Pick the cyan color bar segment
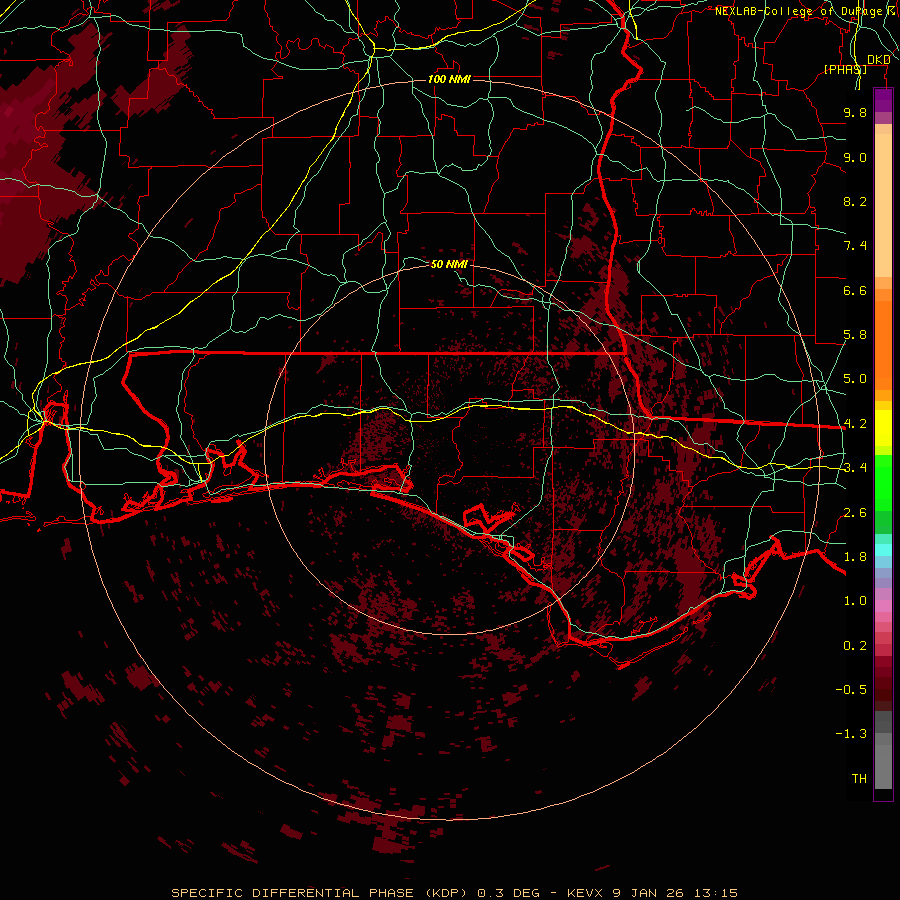Screen dimensions: 900x900 tap(883, 550)
